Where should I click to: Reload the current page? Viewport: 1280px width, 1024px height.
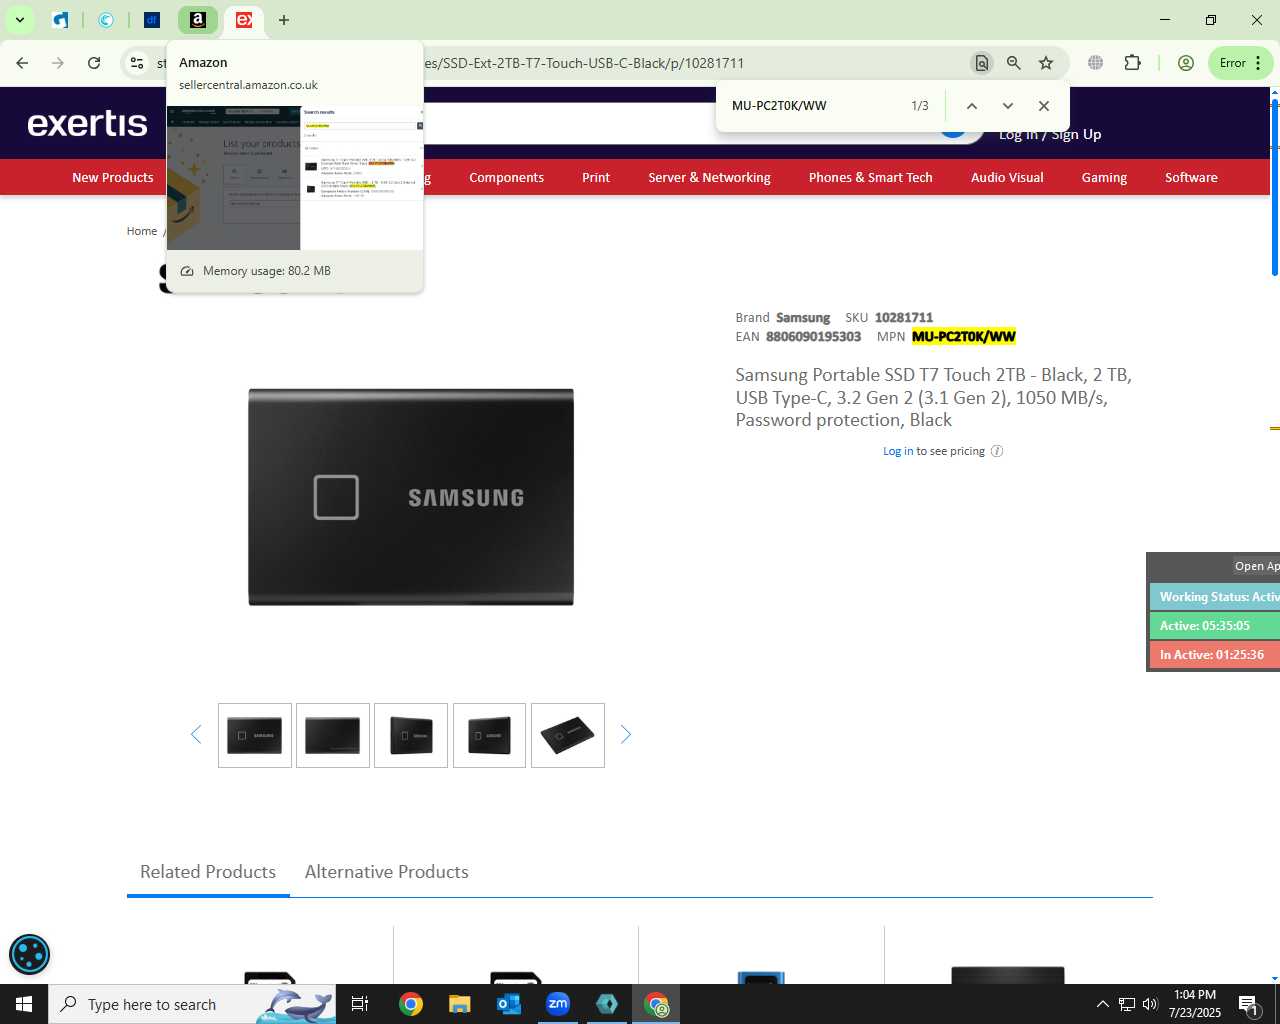(x=94, y=63)
